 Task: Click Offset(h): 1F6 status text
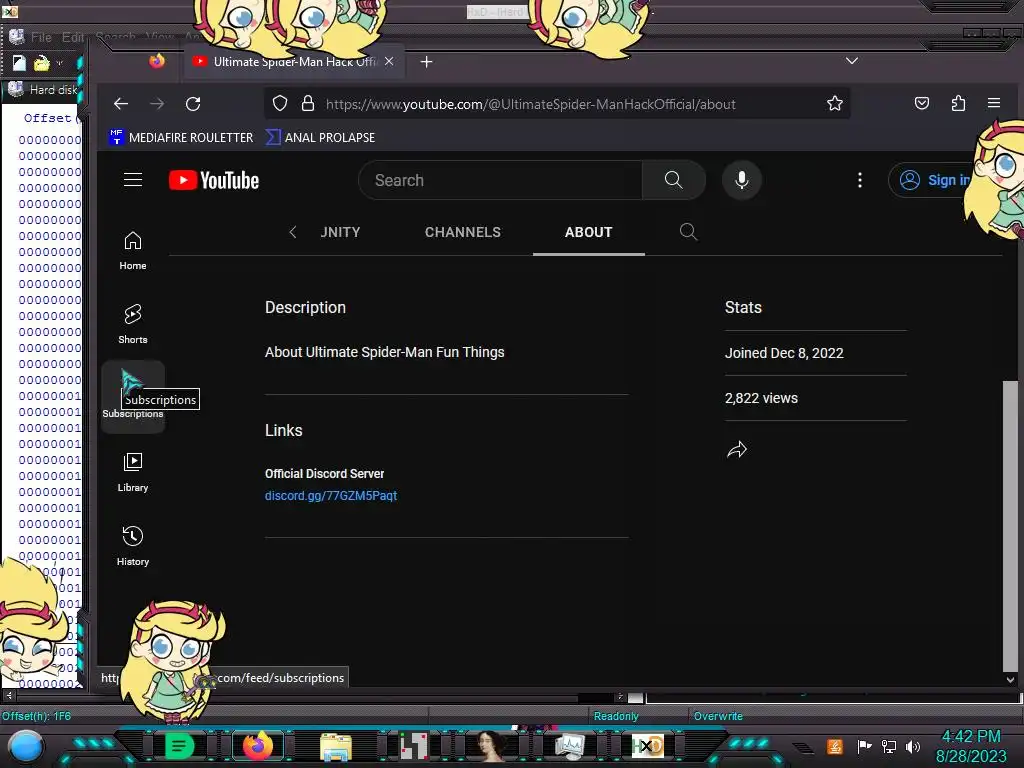37,716
